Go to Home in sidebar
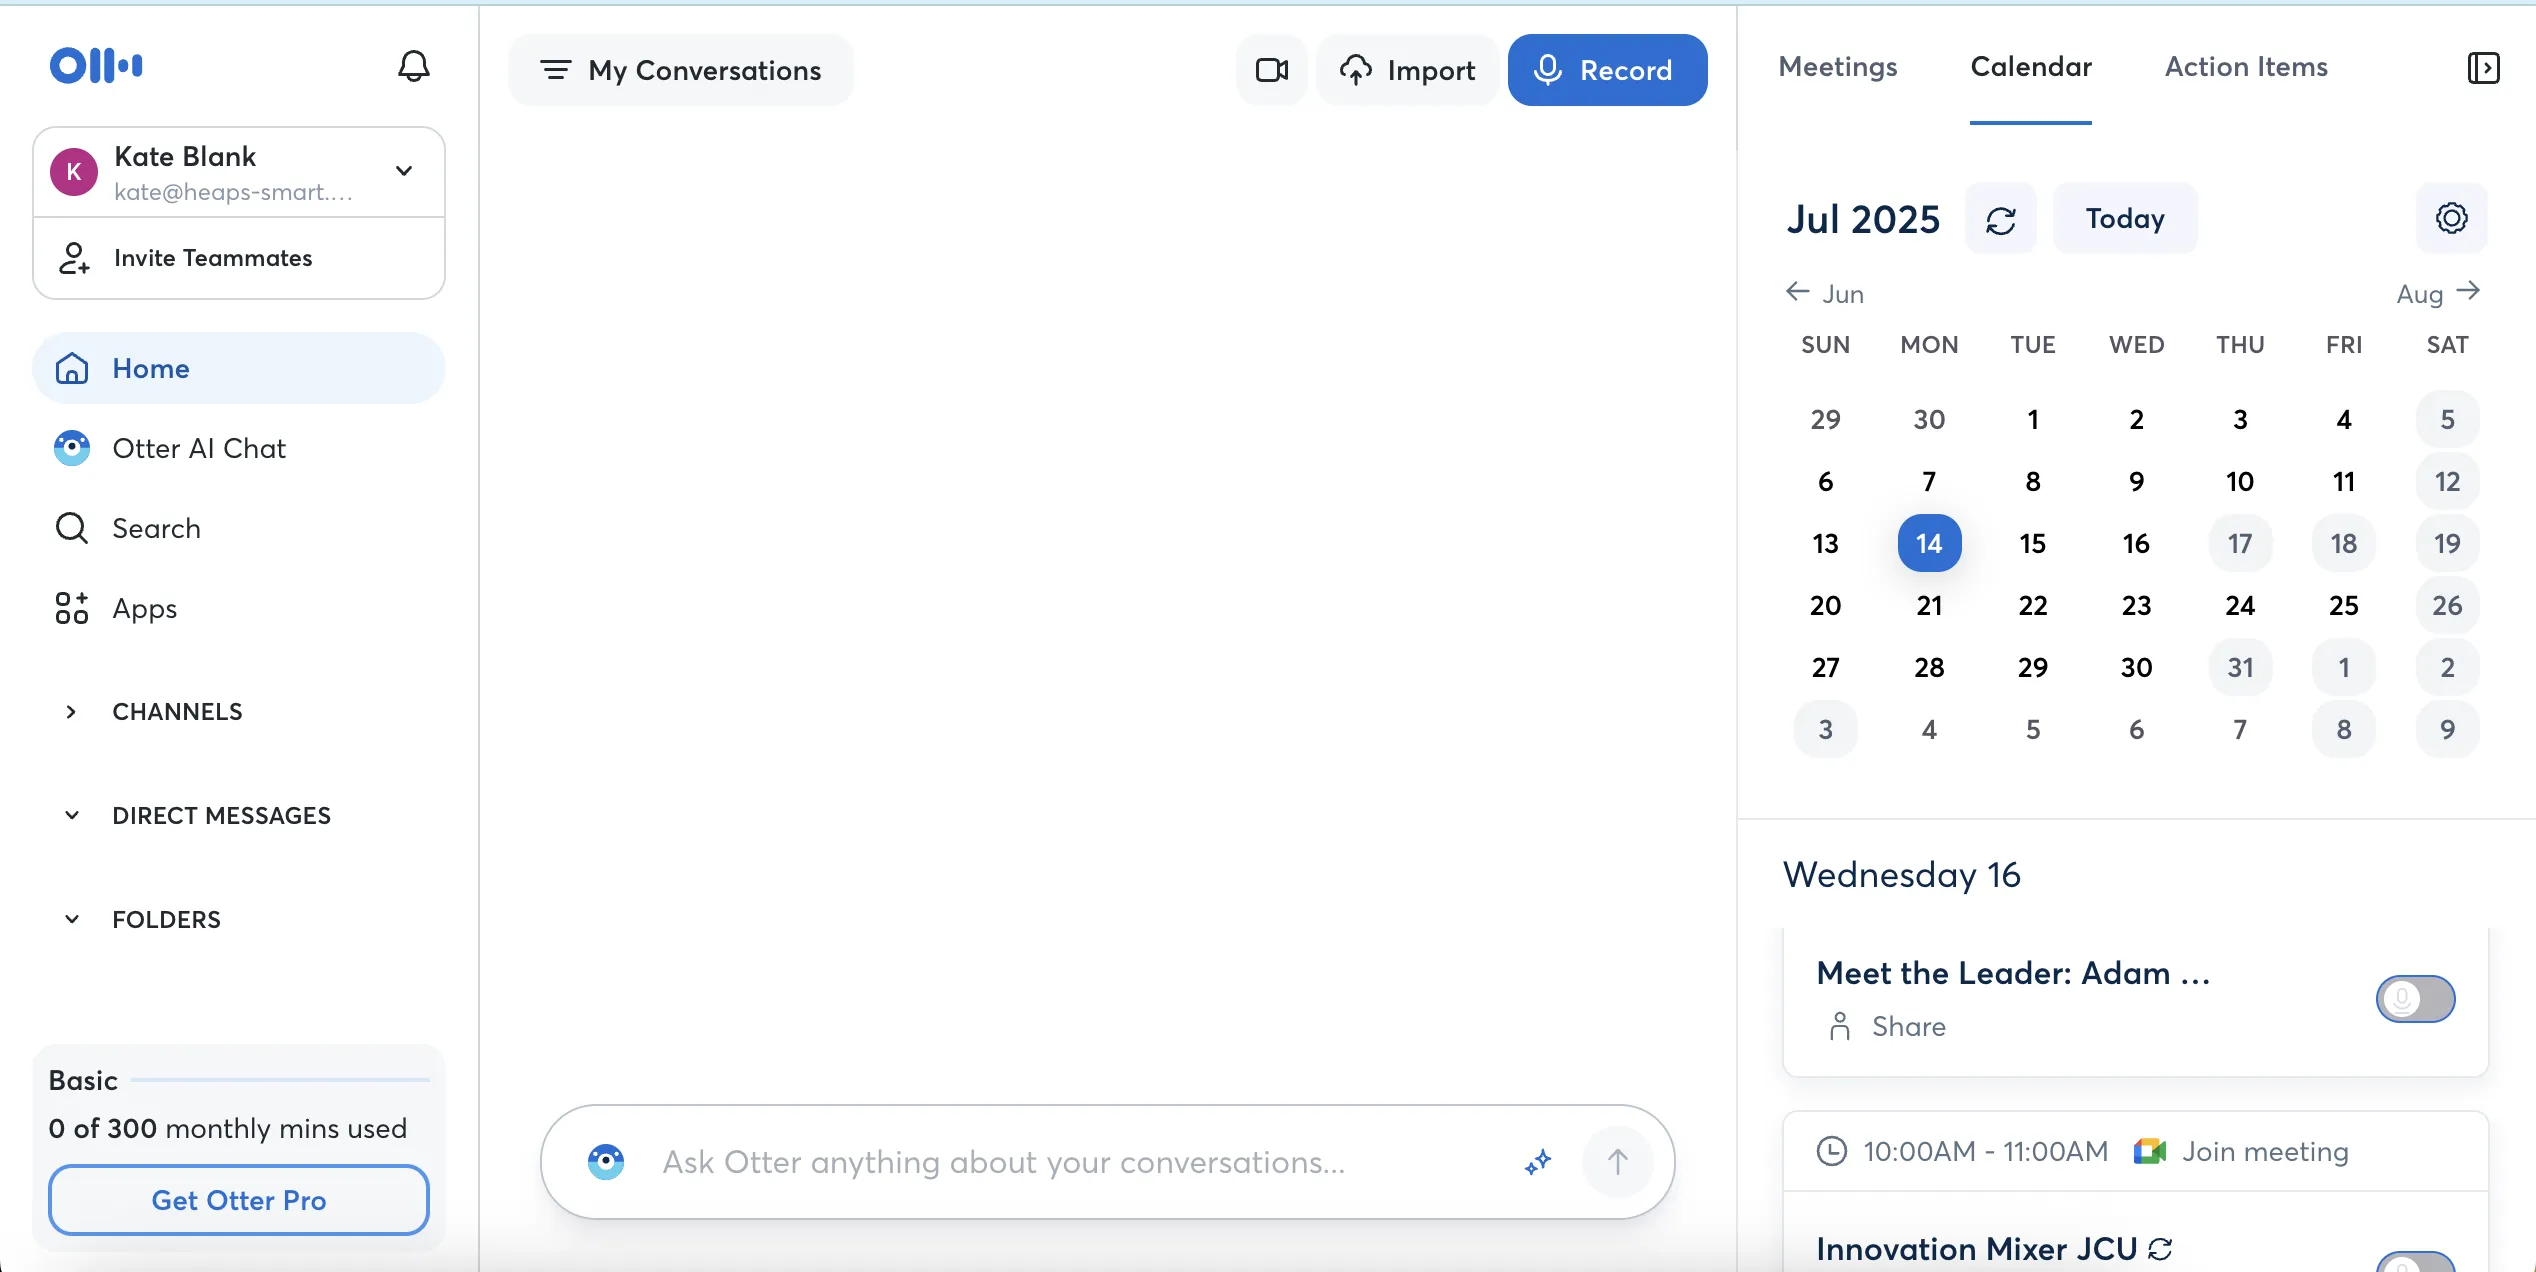 (x=239, y=368)
